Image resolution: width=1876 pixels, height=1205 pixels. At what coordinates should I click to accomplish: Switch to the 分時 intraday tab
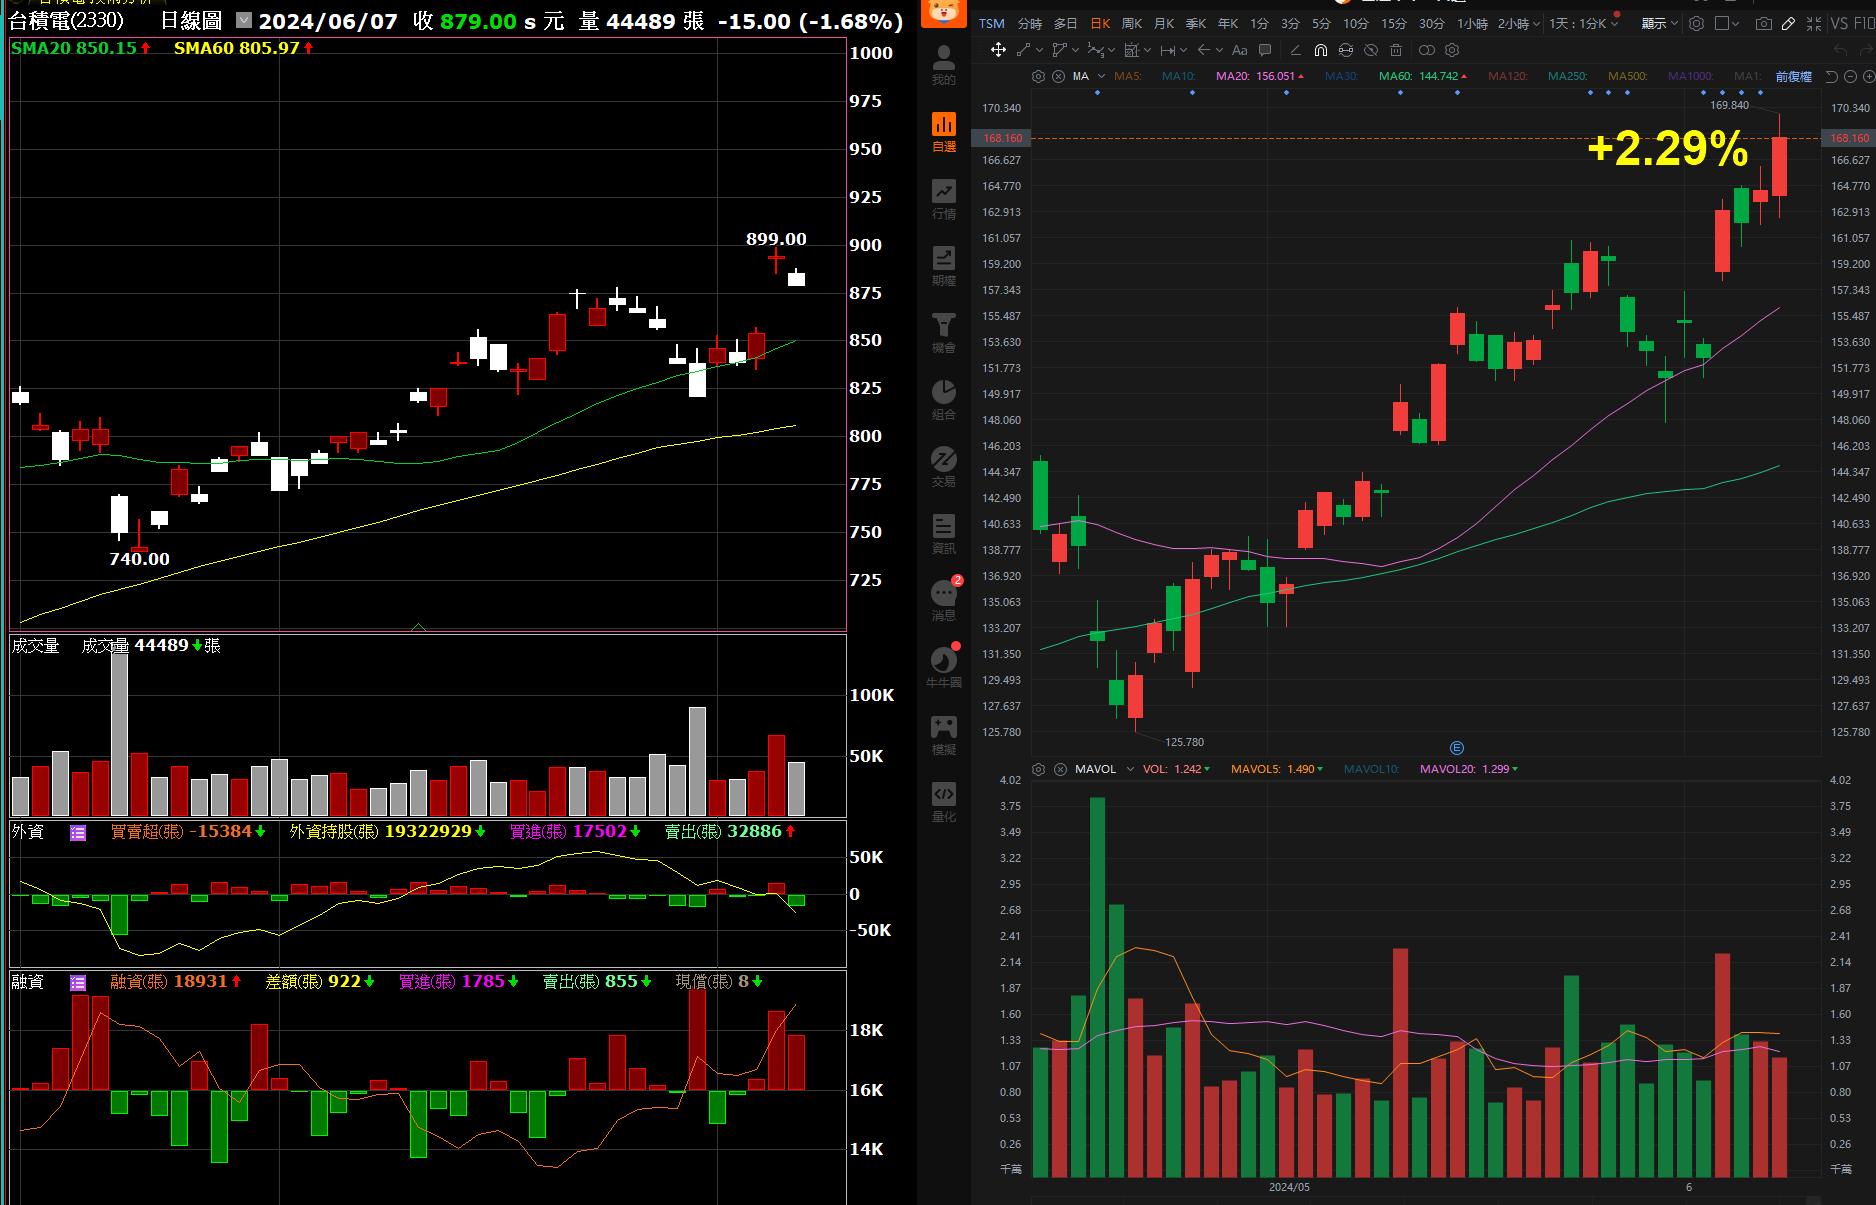[x=1030, y=23]
